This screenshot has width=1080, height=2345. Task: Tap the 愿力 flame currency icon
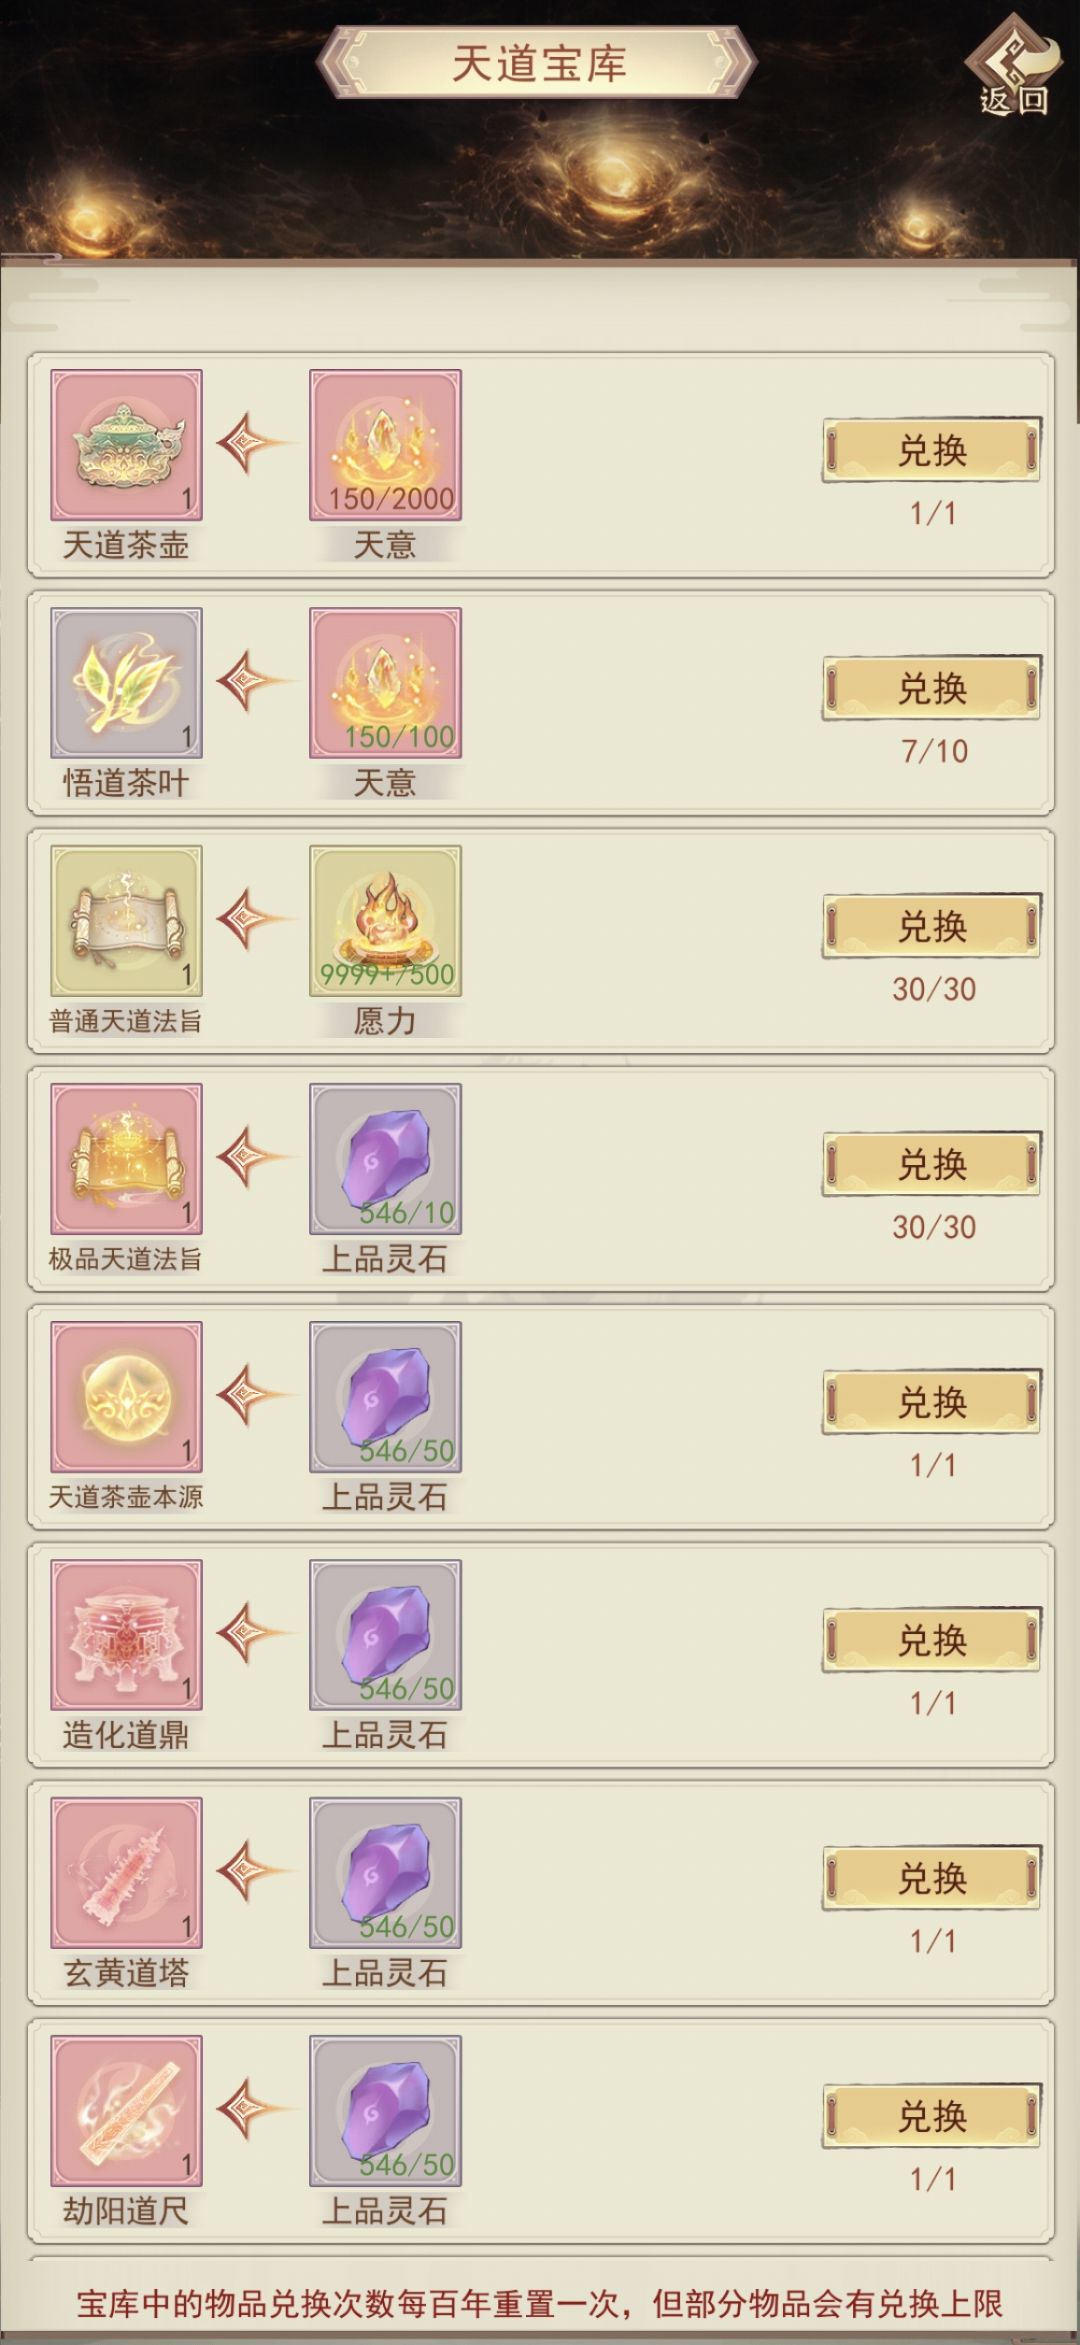(x=385, y=921)
